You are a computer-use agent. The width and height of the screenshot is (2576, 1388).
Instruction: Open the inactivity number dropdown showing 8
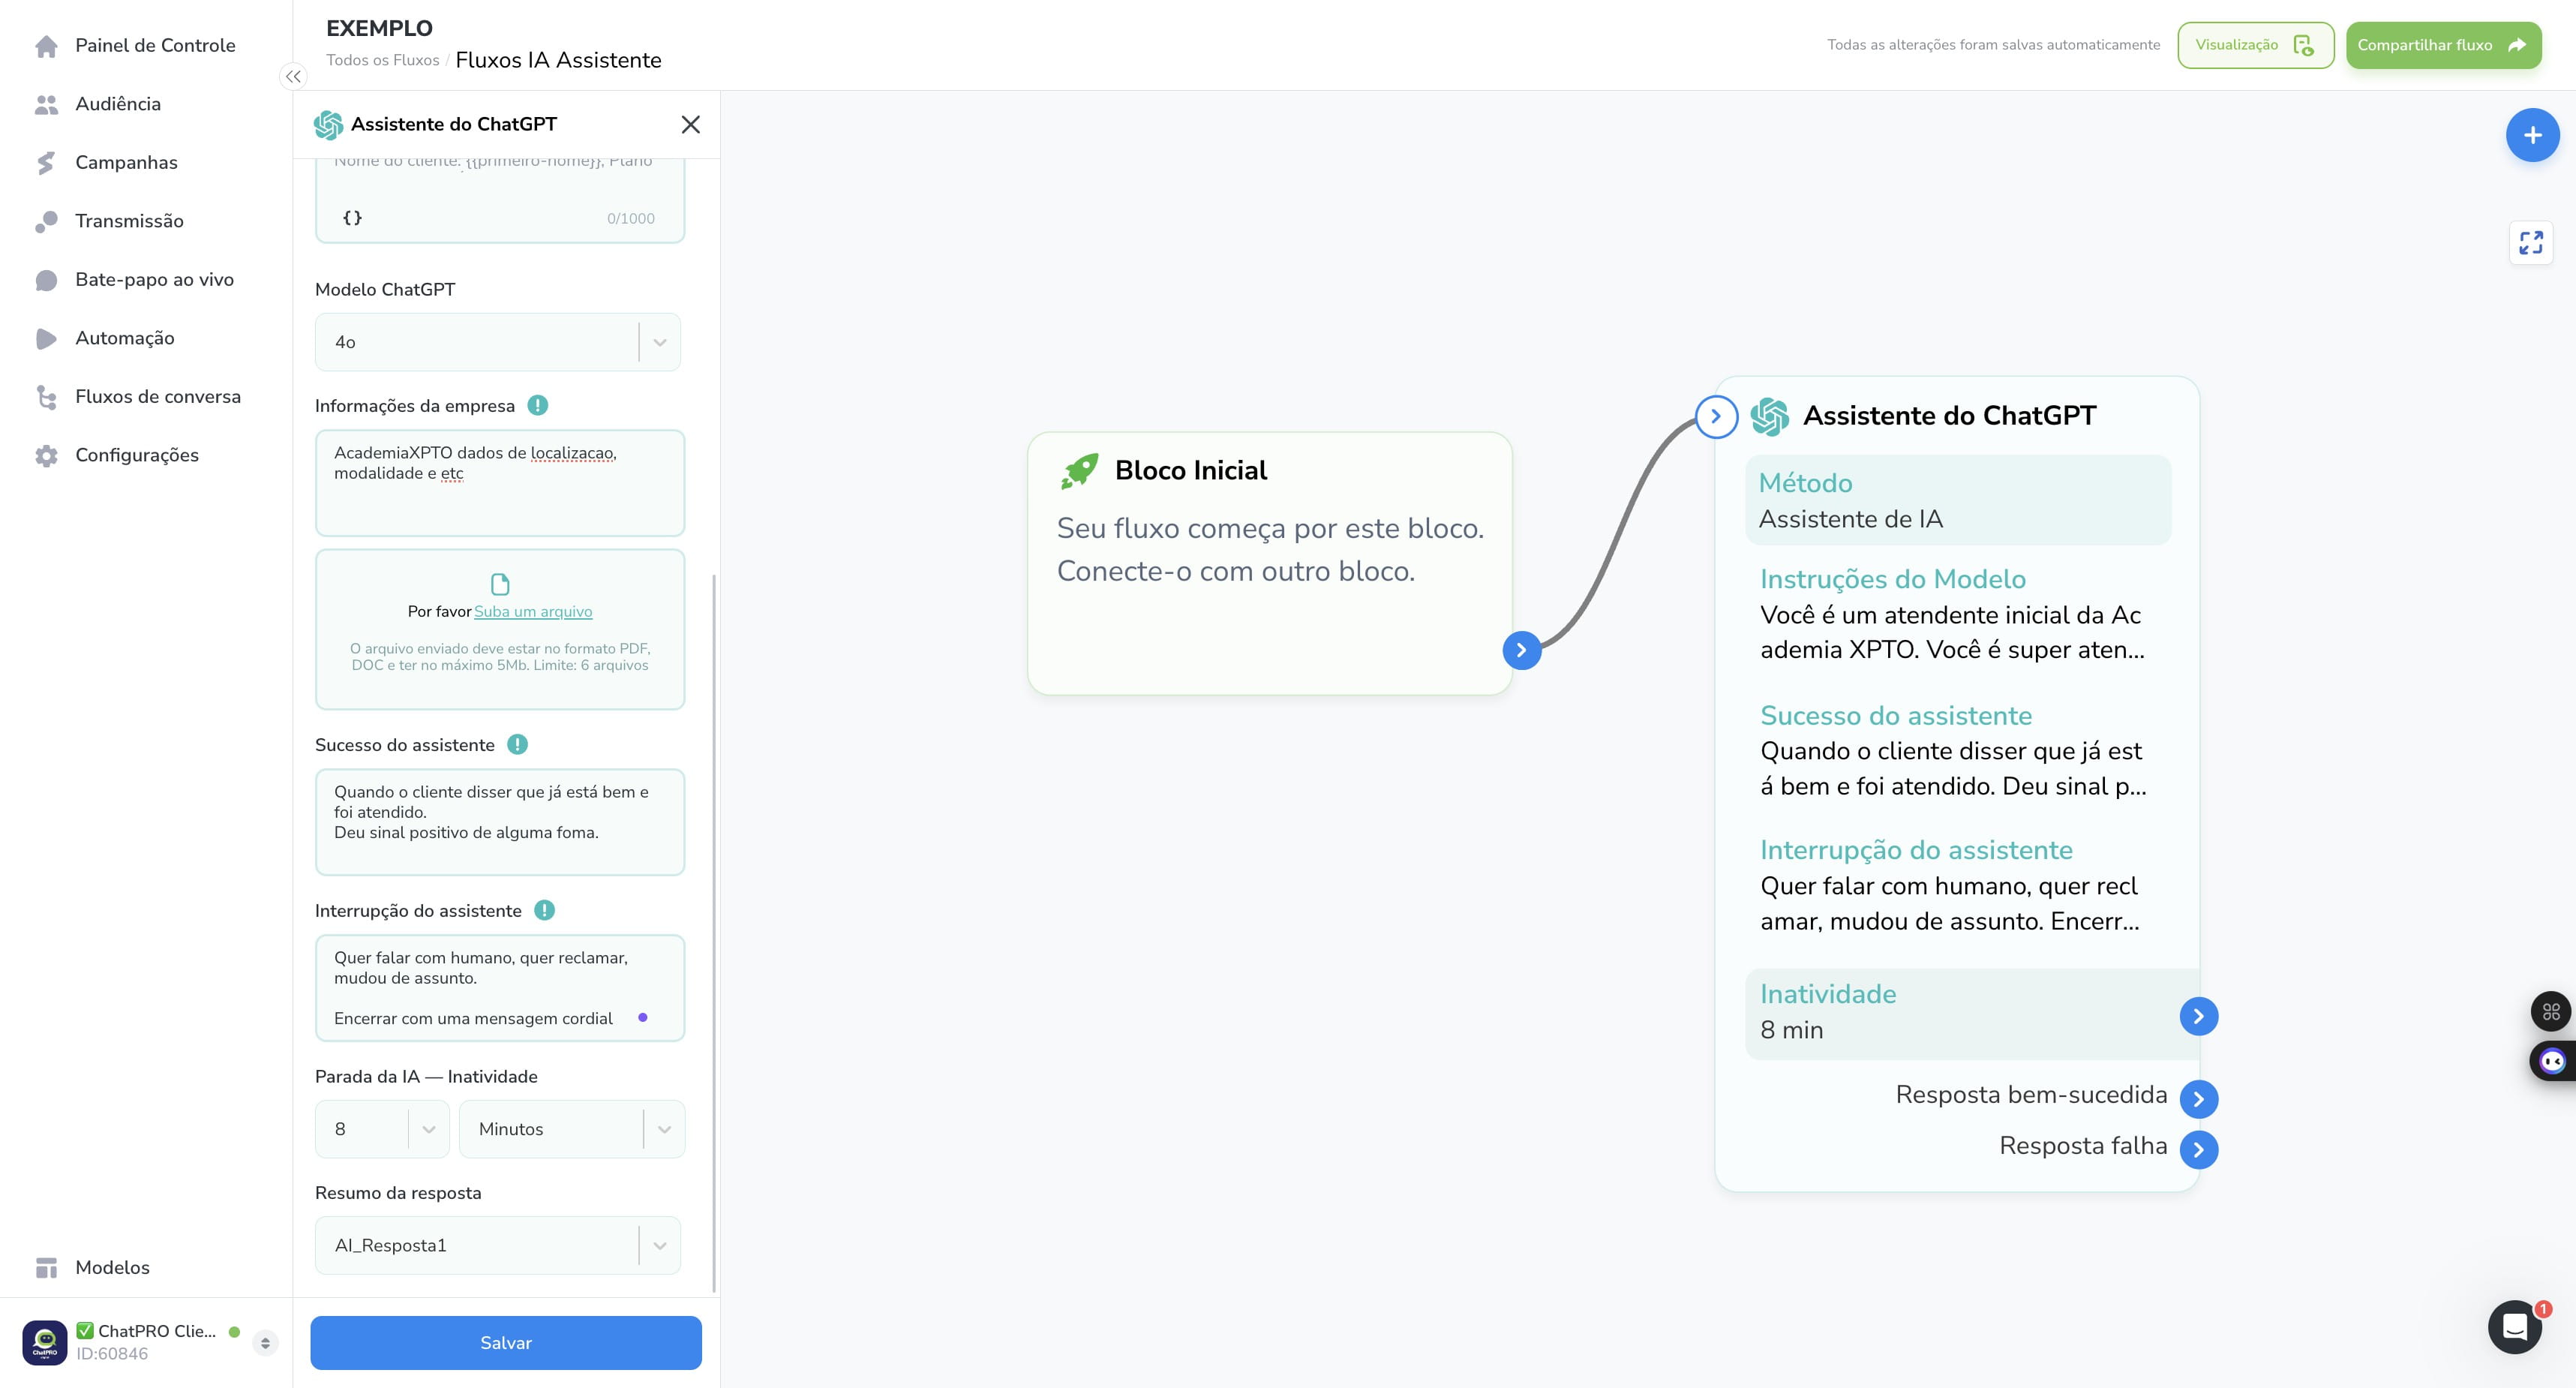click(x=382, y=1129)
